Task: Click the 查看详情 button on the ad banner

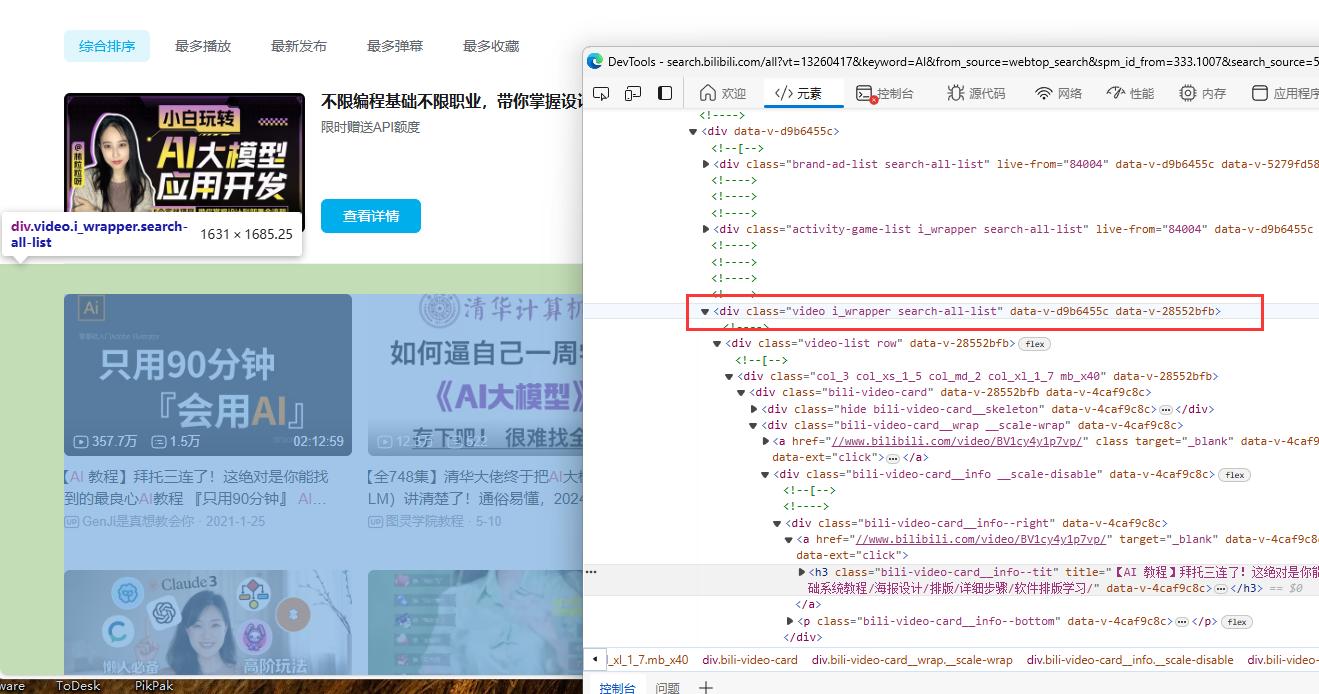Action: pos(370,215)
